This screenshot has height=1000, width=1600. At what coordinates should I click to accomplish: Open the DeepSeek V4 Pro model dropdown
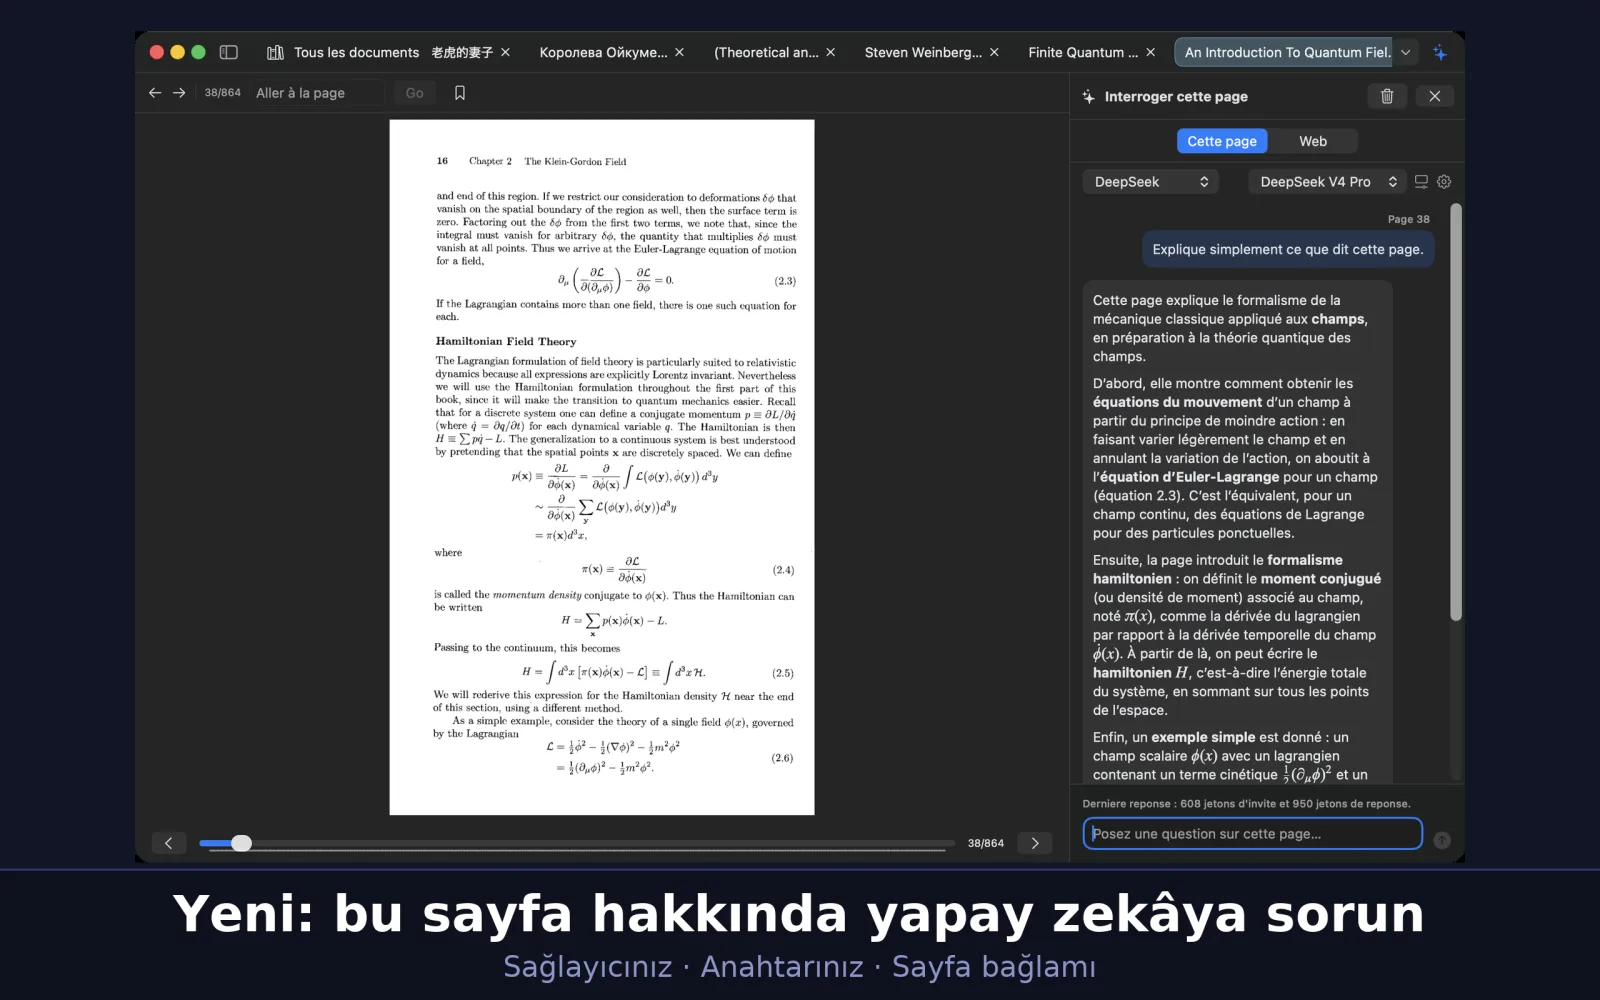coord(1327,181)
